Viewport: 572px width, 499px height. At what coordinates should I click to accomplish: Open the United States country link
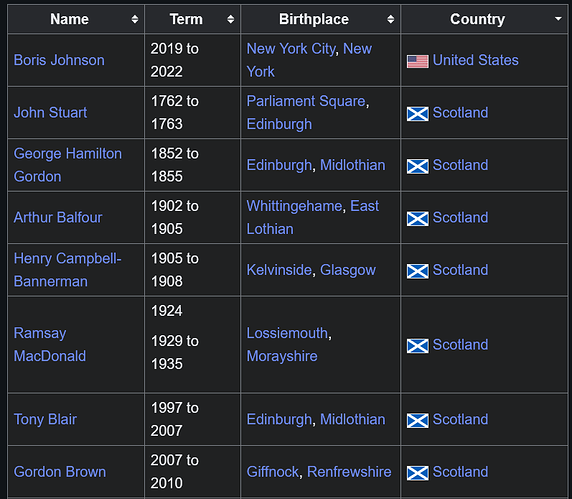click(x=475, y=60)
